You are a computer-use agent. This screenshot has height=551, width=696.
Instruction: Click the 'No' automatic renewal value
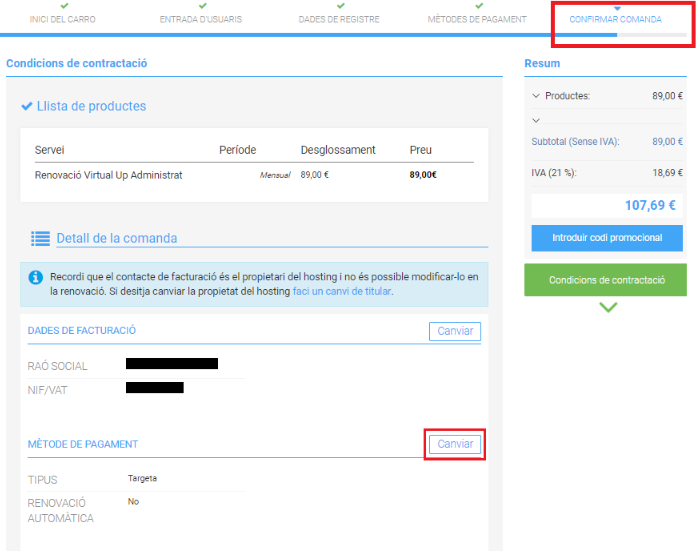click(x=133, y=502)
